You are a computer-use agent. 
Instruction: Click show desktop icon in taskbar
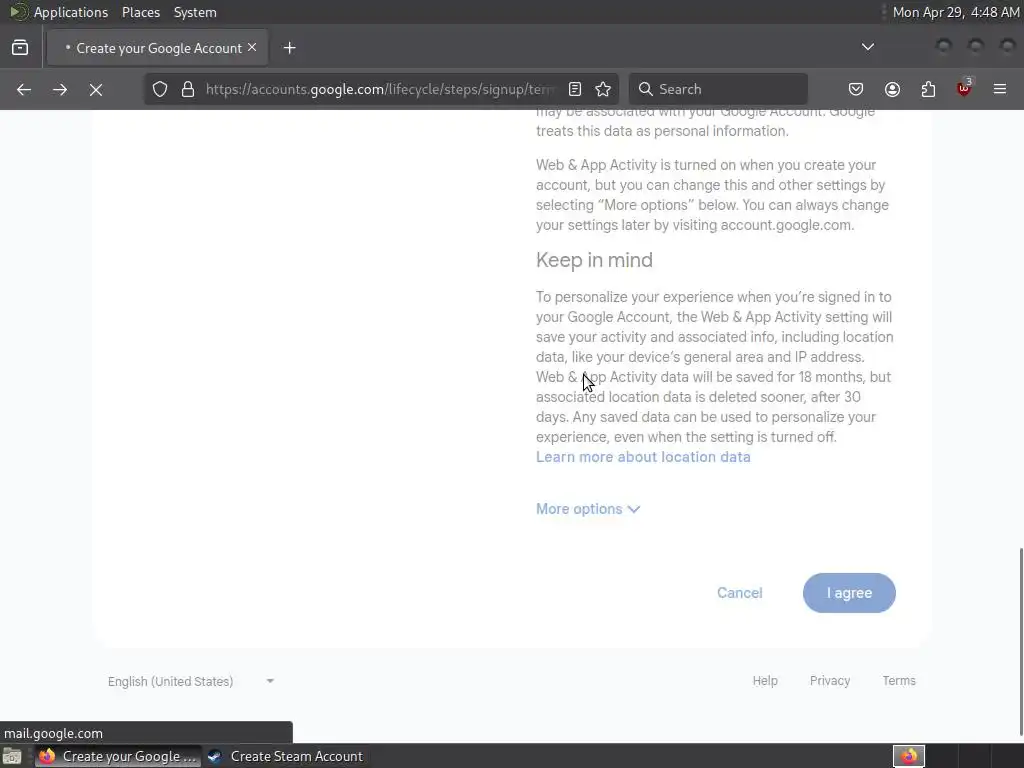12,756
